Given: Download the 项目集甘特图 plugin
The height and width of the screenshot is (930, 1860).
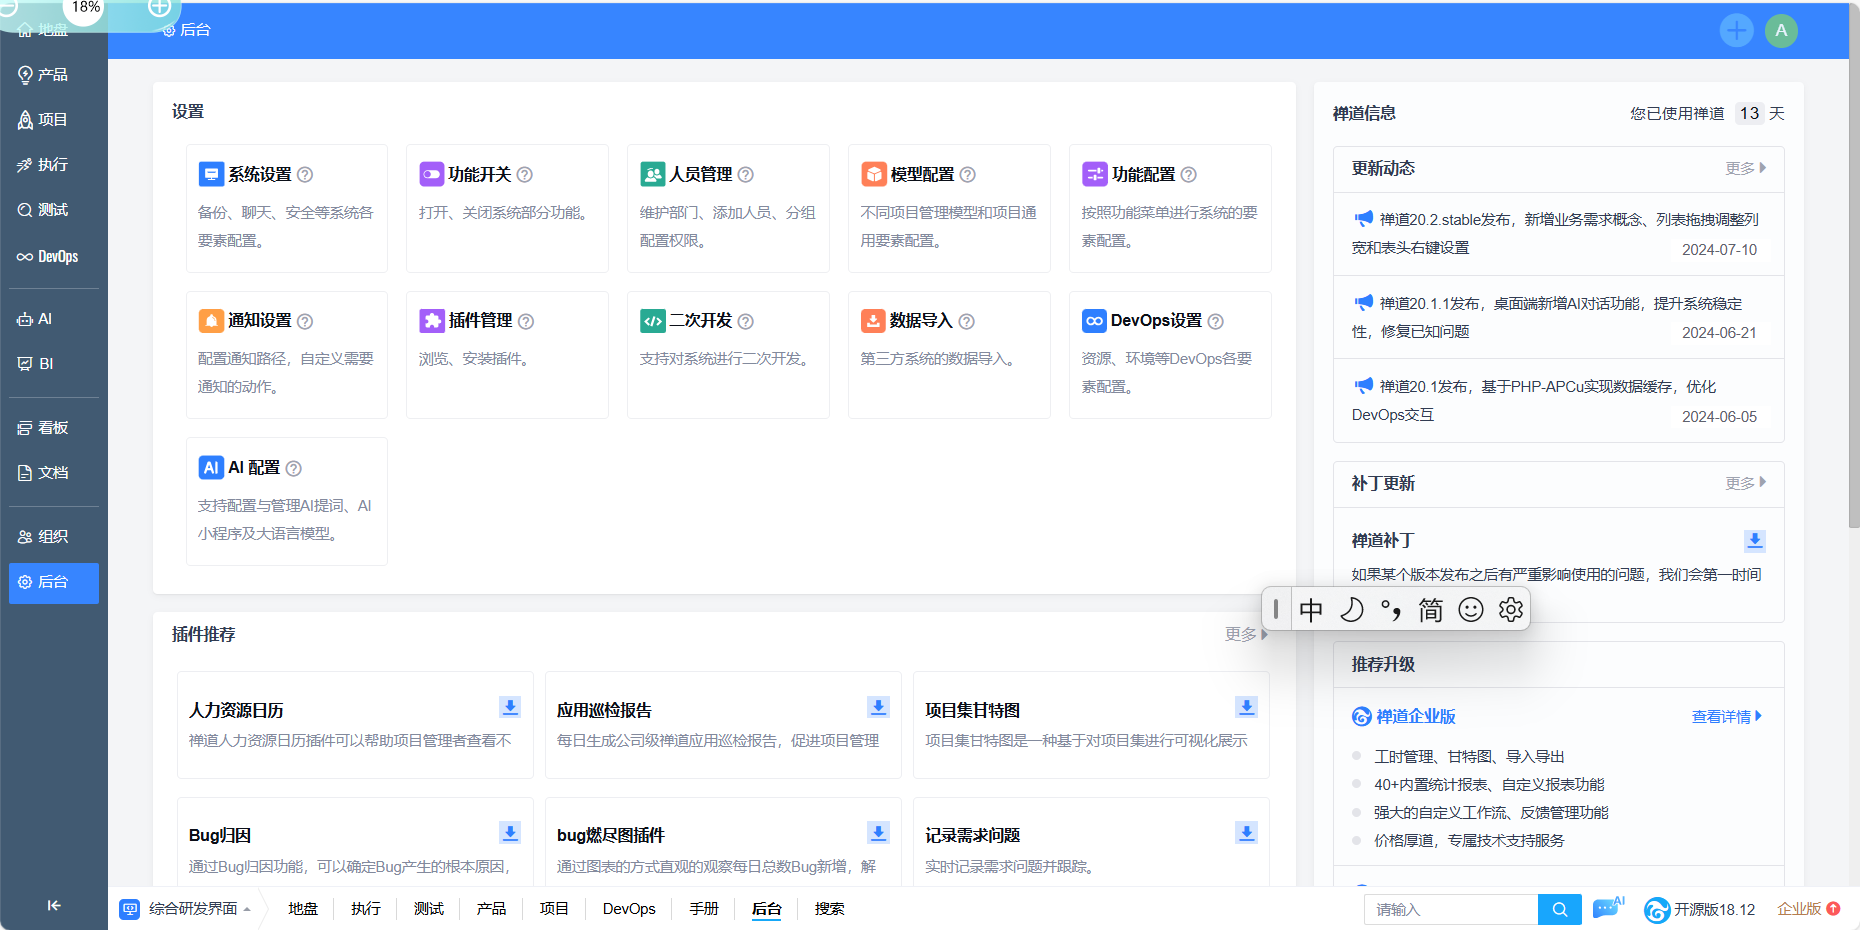Looking at the screenshot, I should (x=1246, y=707).
